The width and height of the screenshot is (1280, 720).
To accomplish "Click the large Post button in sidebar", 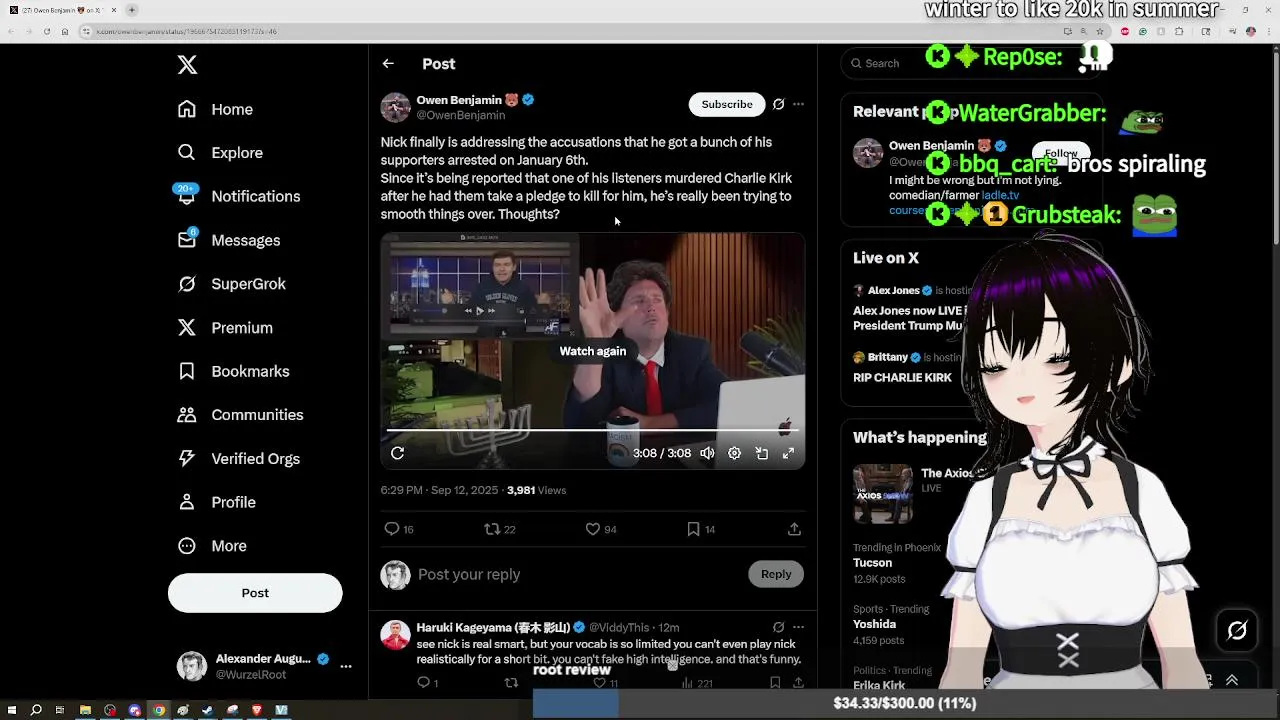I will [x=255, y=593].
